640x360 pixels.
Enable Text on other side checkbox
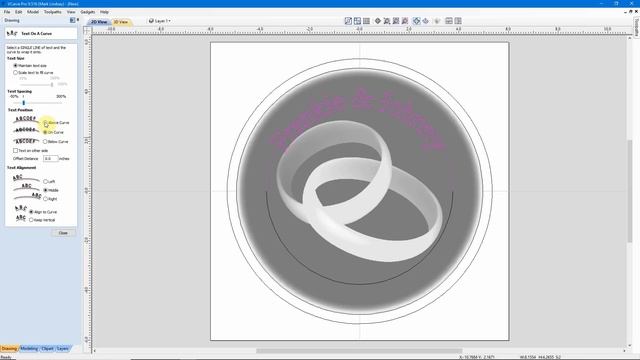(x=16, y=151)
